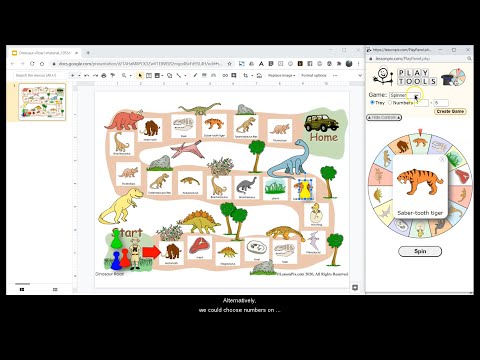This screenshot has width=480, height=360.
Task: Open the Zoom level dropdown arrow
Action: point(130,76)
